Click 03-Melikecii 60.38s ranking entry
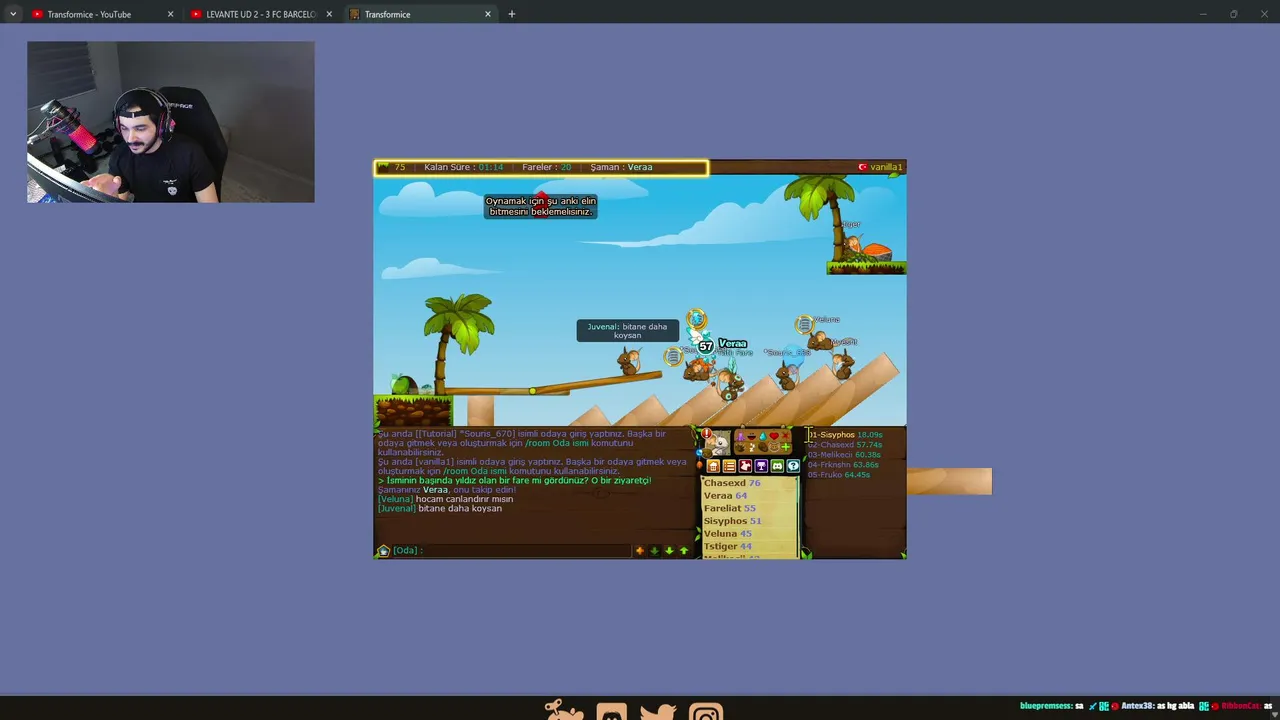 [845, 455]
